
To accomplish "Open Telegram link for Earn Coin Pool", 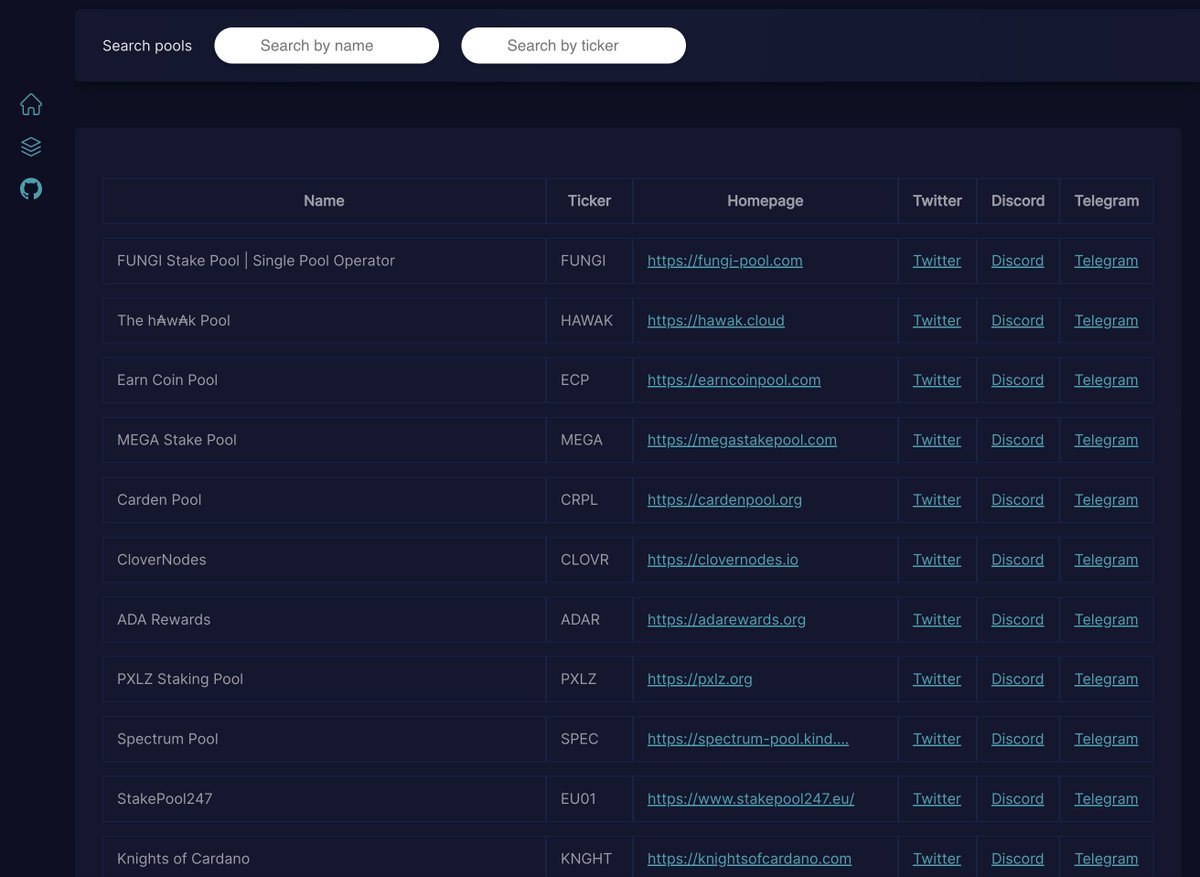I will pos(1106,380).
